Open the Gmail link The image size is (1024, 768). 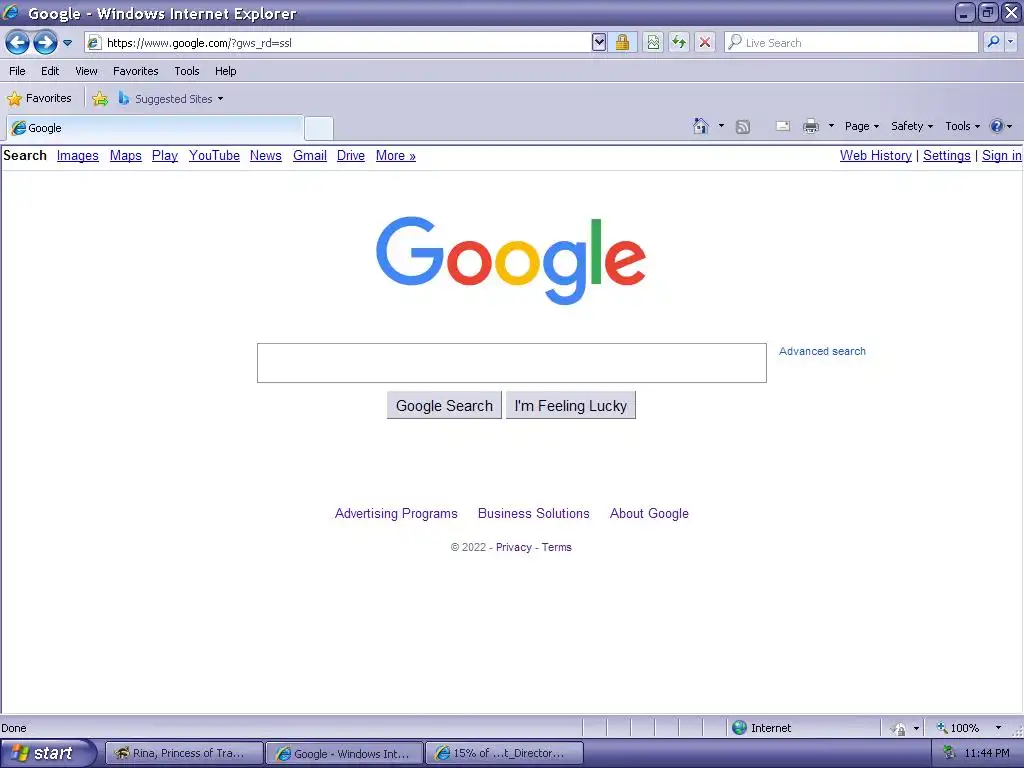[x=310, y=155]
